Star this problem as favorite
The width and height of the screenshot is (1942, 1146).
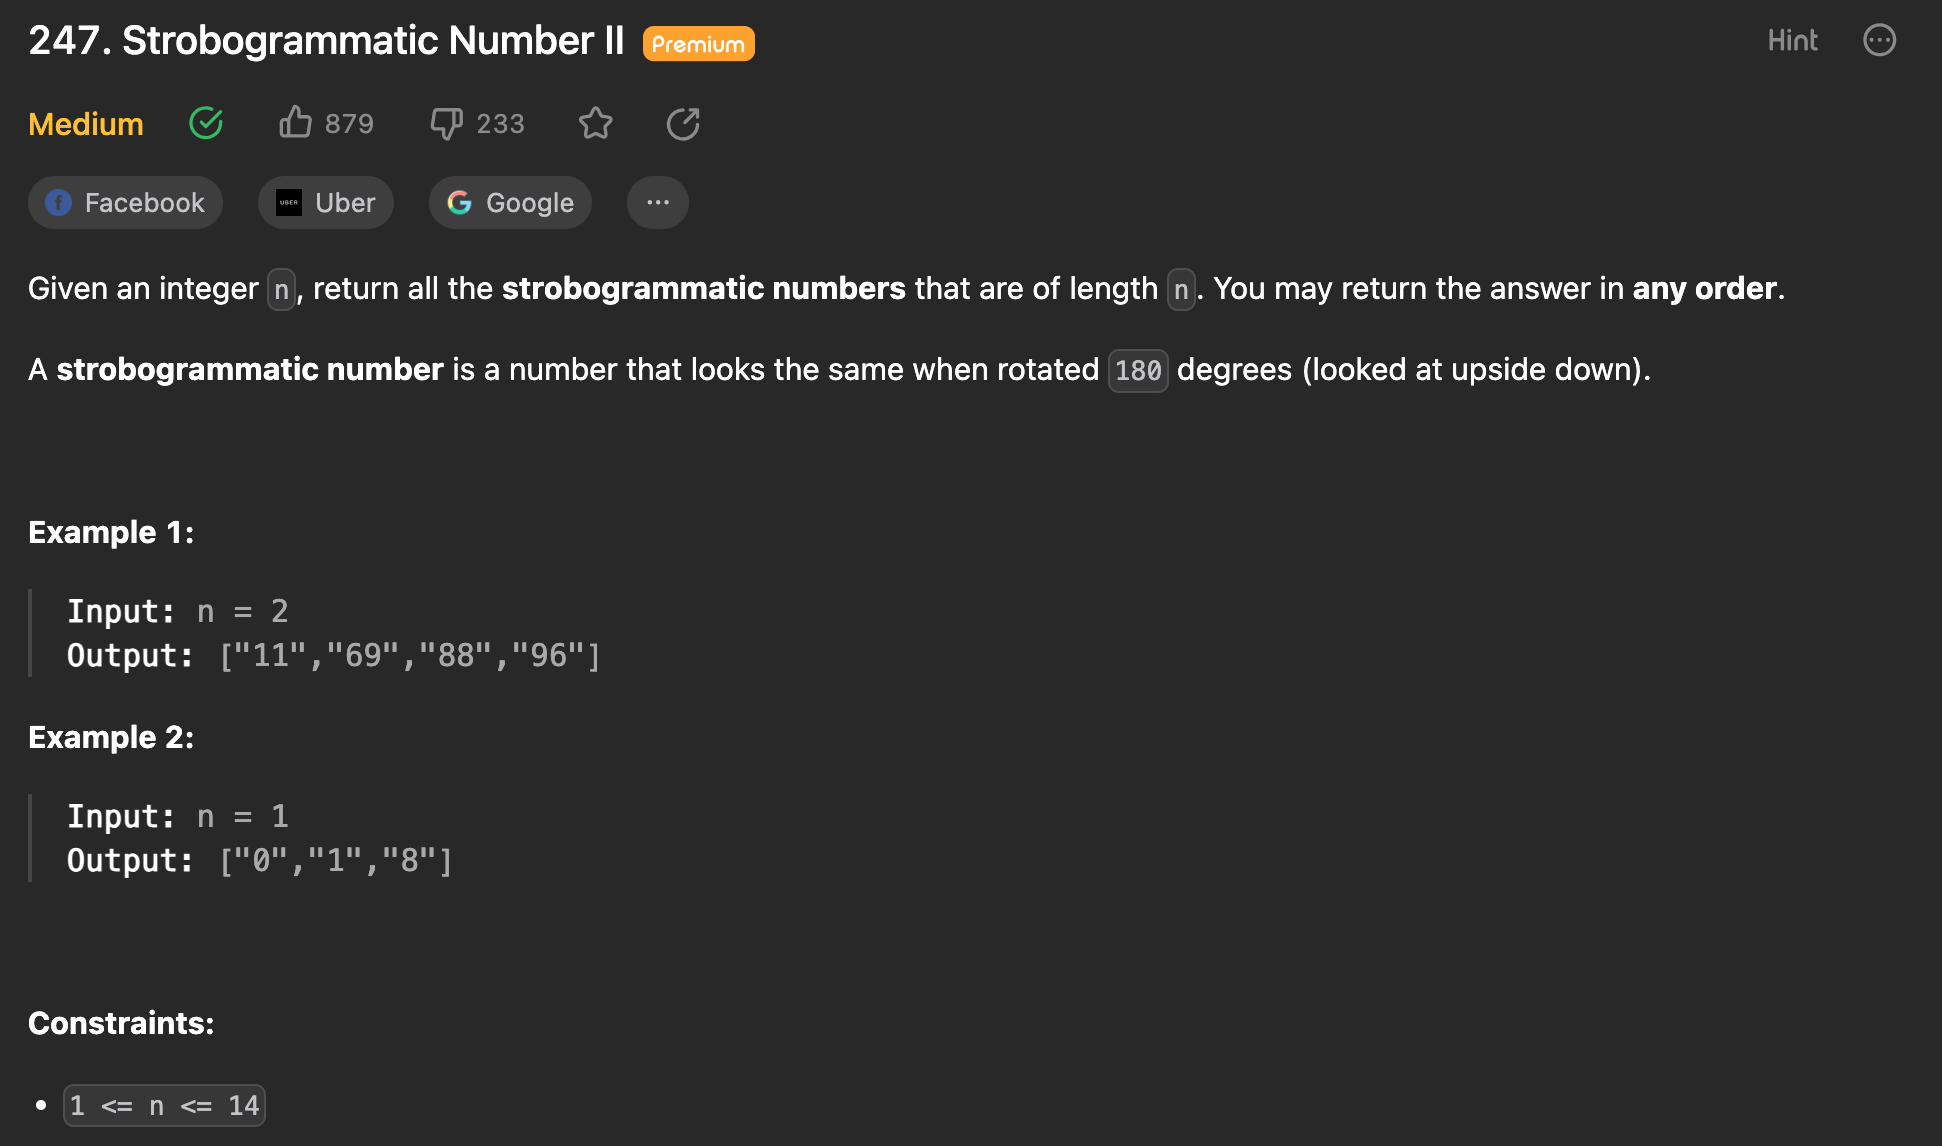(596, 123)
